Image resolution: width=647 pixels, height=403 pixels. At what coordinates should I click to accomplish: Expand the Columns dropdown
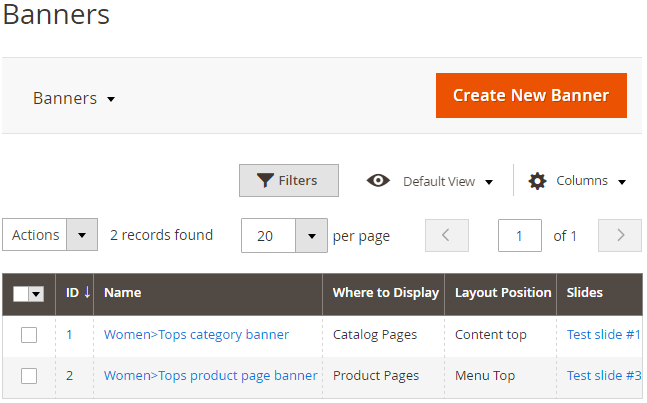578,181
